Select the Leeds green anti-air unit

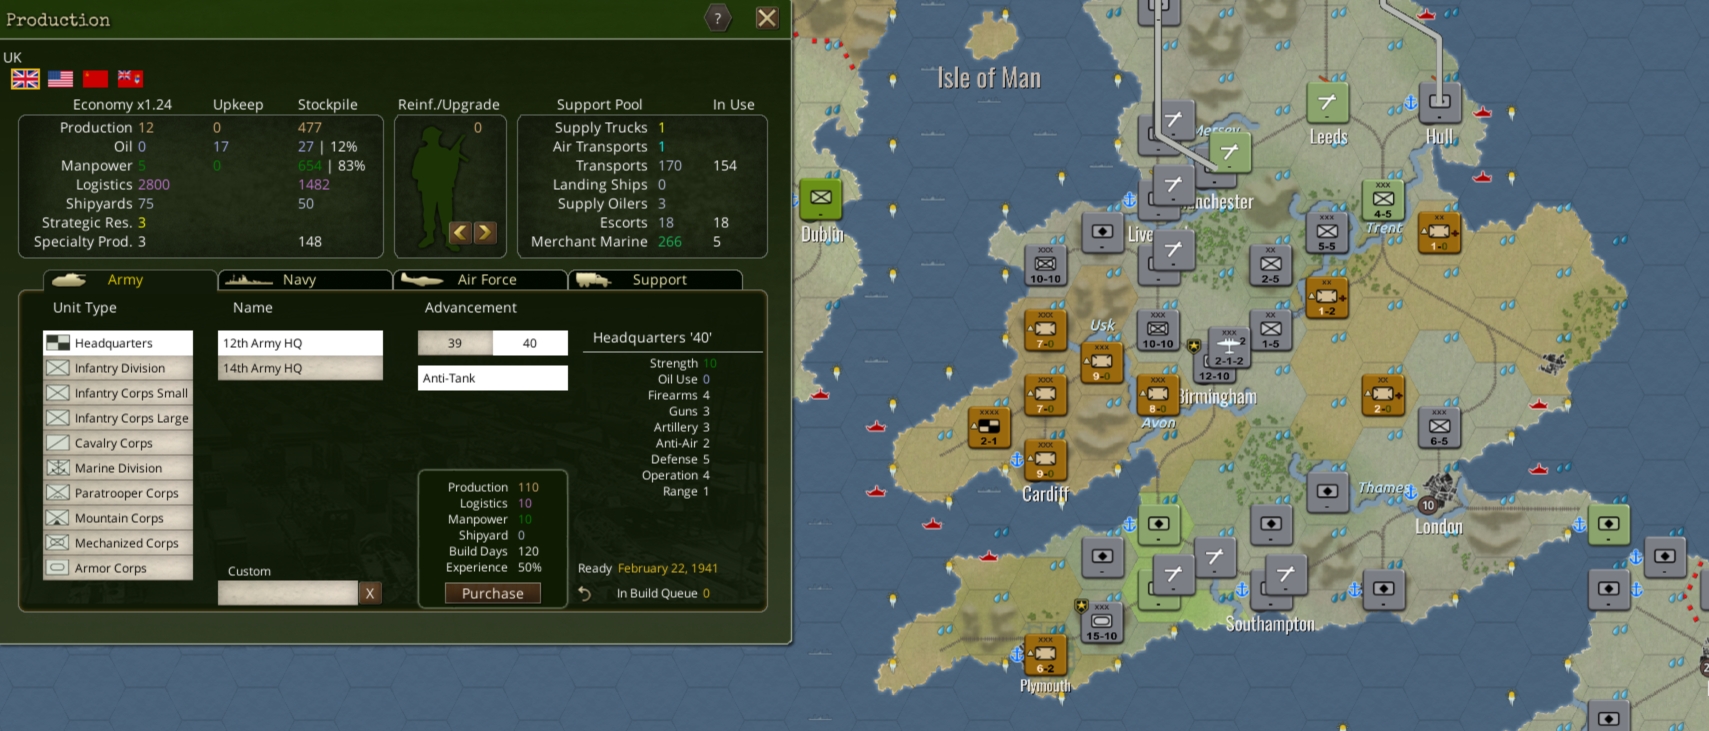coord(1328,103)
